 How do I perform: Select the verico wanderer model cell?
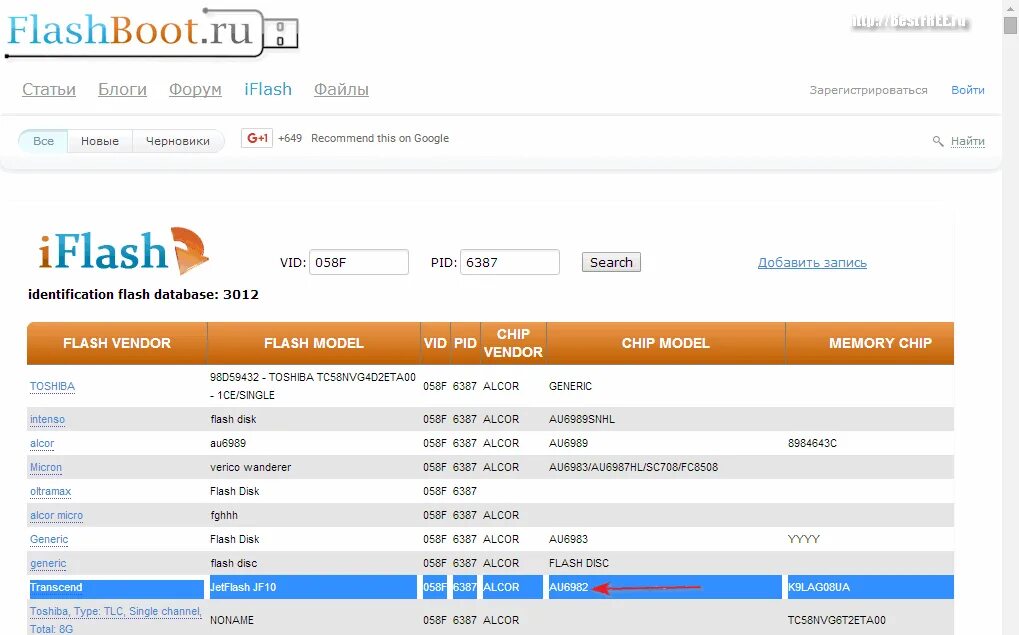pos(250,467)
